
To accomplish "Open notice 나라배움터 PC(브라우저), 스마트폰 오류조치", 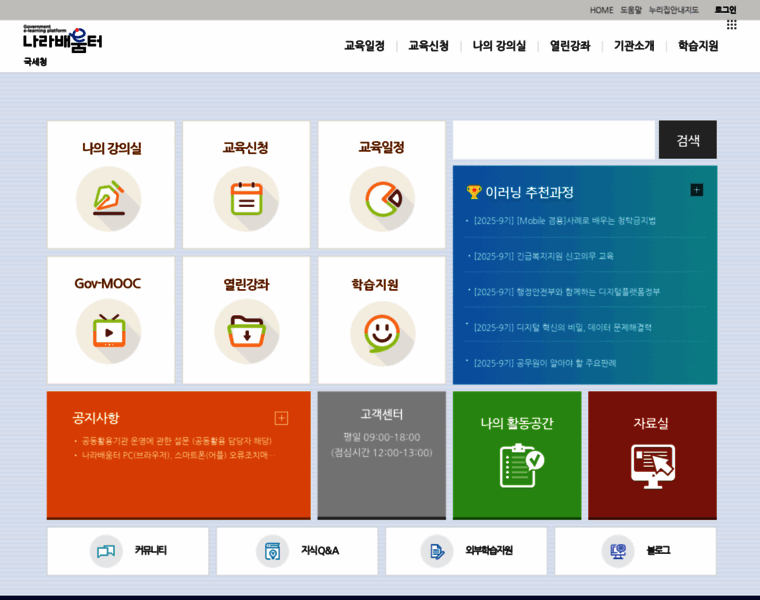I will click(x=178, y=455).
